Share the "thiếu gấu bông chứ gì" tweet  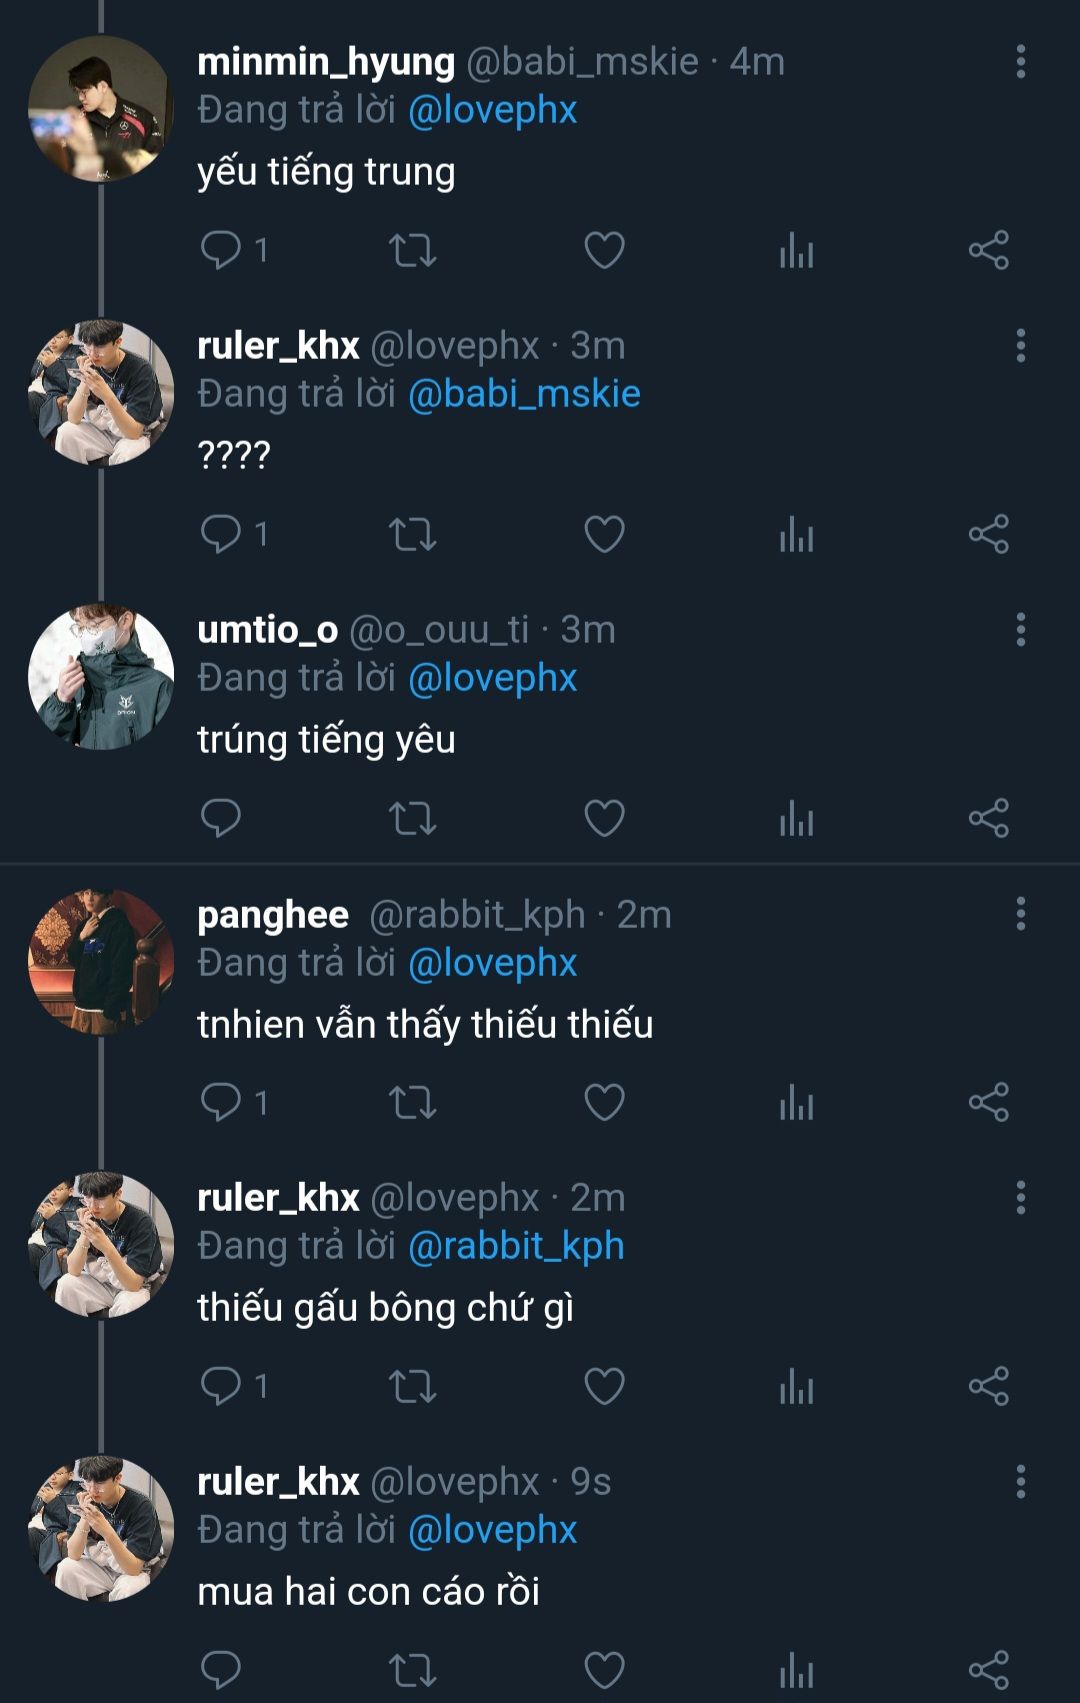point(988,1386)
